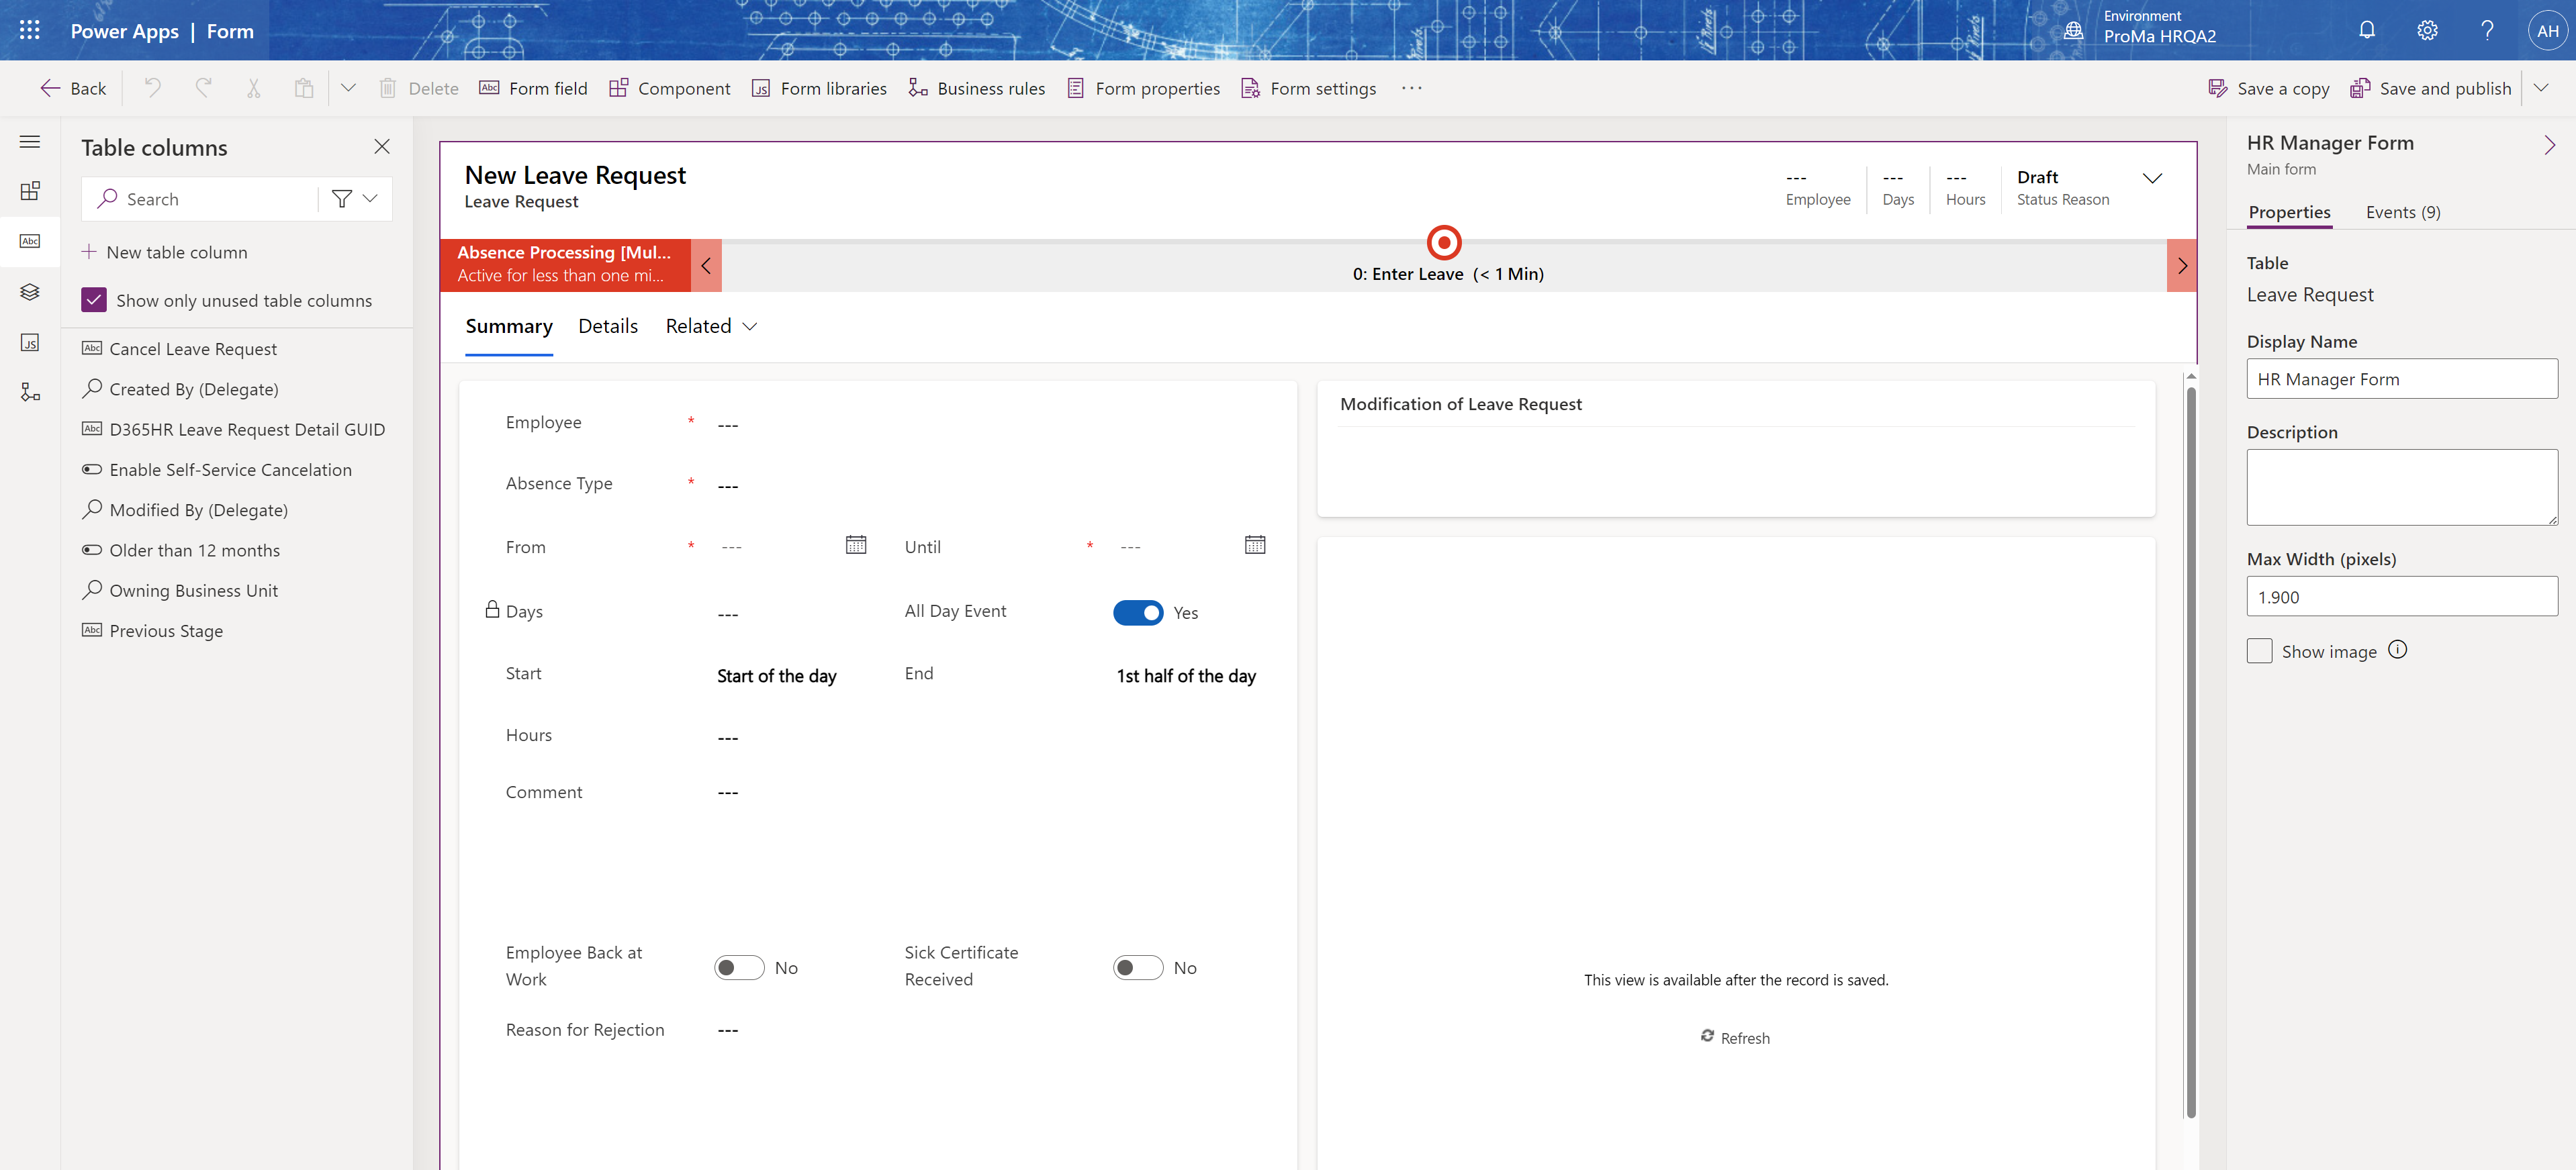
Task: Open the Related tab dropdown
Action: click(711, 326)
